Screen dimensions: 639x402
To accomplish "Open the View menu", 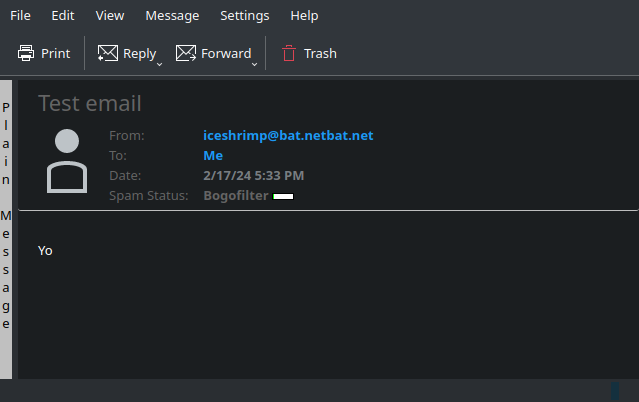I will 110,15.
